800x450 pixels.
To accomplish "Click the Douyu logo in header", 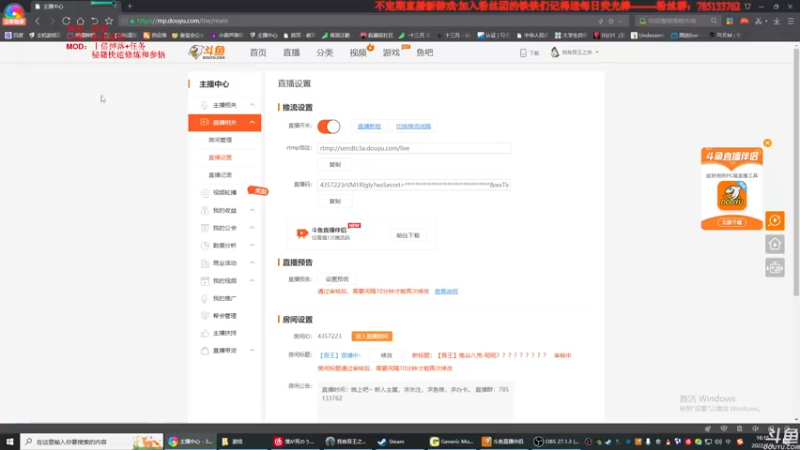I will pyautogui.click(x=207, y=52).
